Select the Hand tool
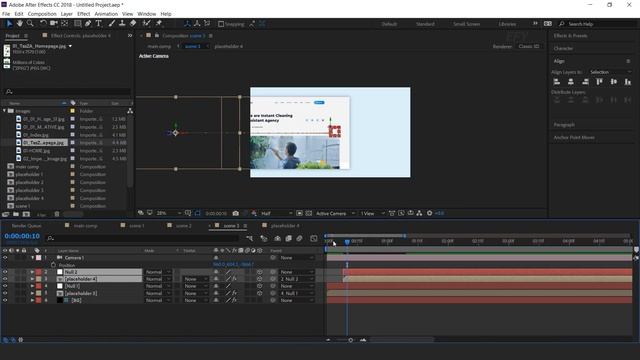The height and width of the screenshot is (360, 640). click(20, 24)
